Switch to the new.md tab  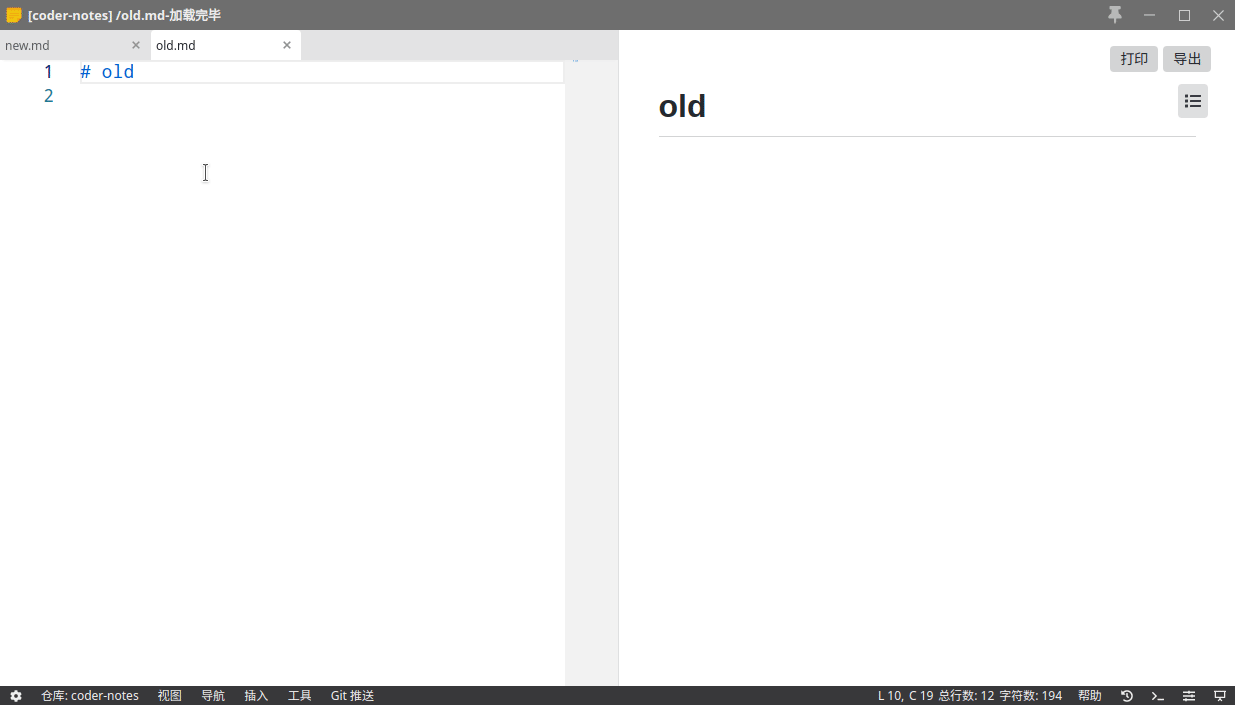point(75,45)
